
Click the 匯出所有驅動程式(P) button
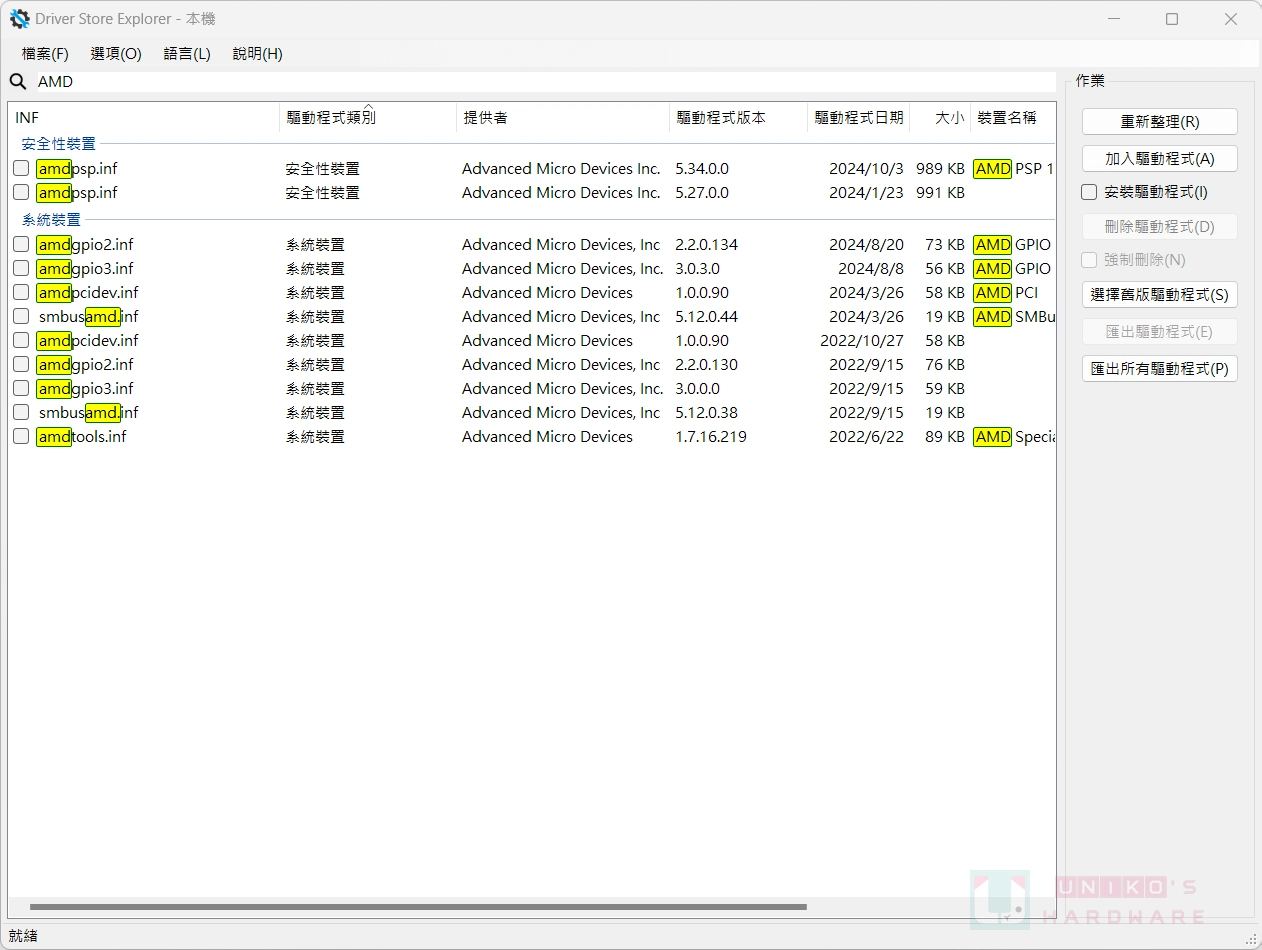click(1160, 369)
